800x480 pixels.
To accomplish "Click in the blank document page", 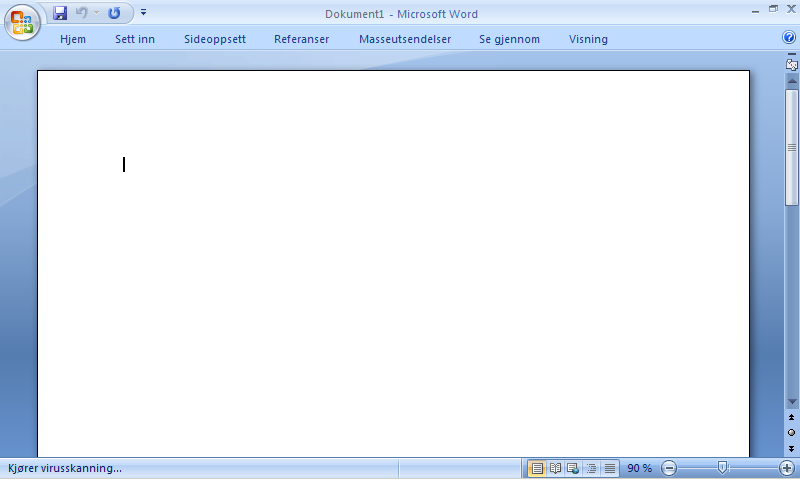I will [393, 264].
